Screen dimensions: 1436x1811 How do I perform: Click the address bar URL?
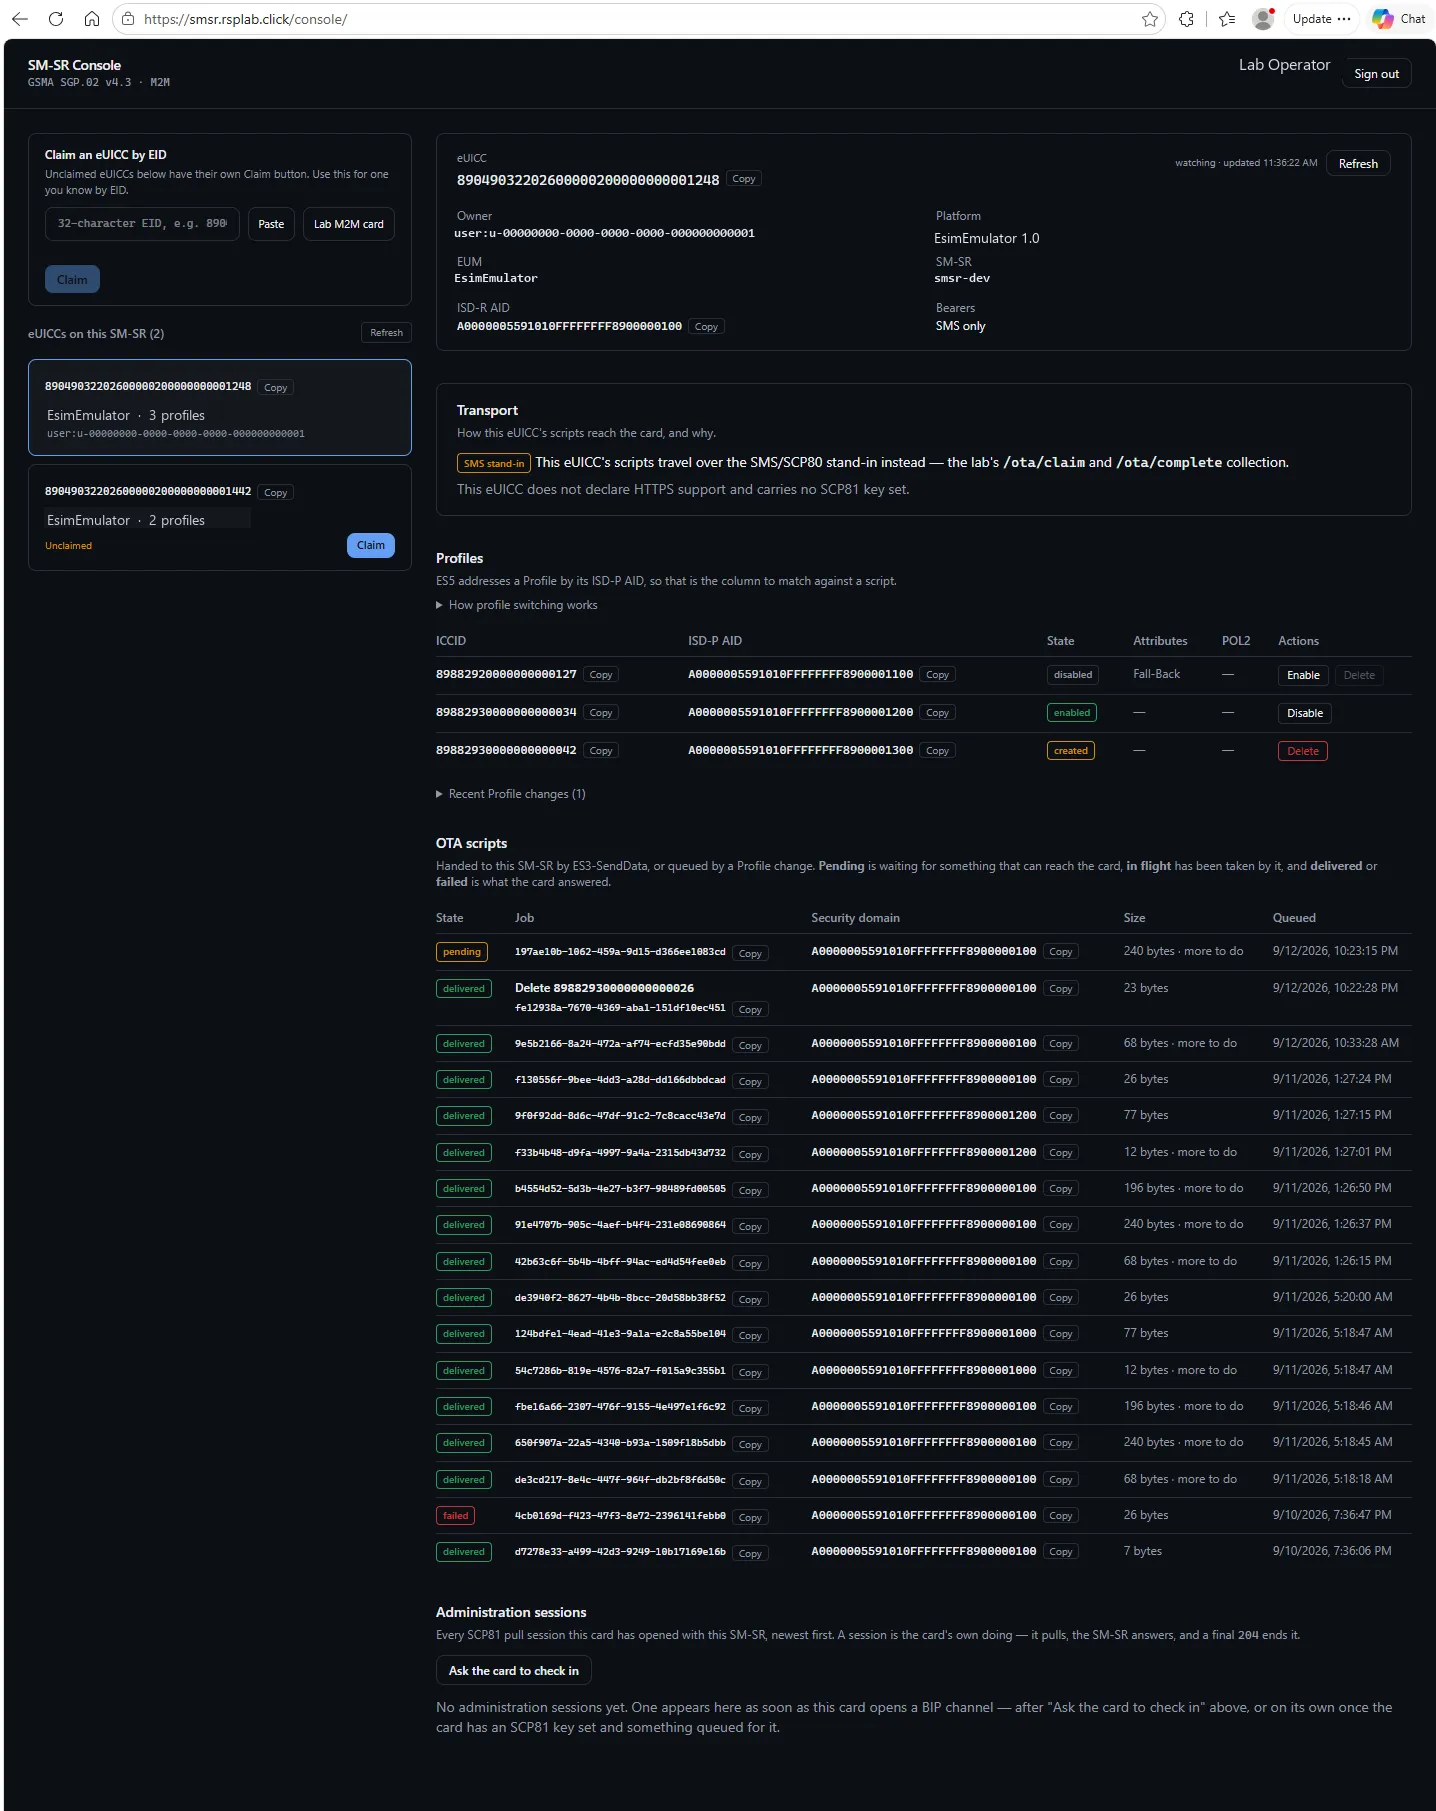245,19
